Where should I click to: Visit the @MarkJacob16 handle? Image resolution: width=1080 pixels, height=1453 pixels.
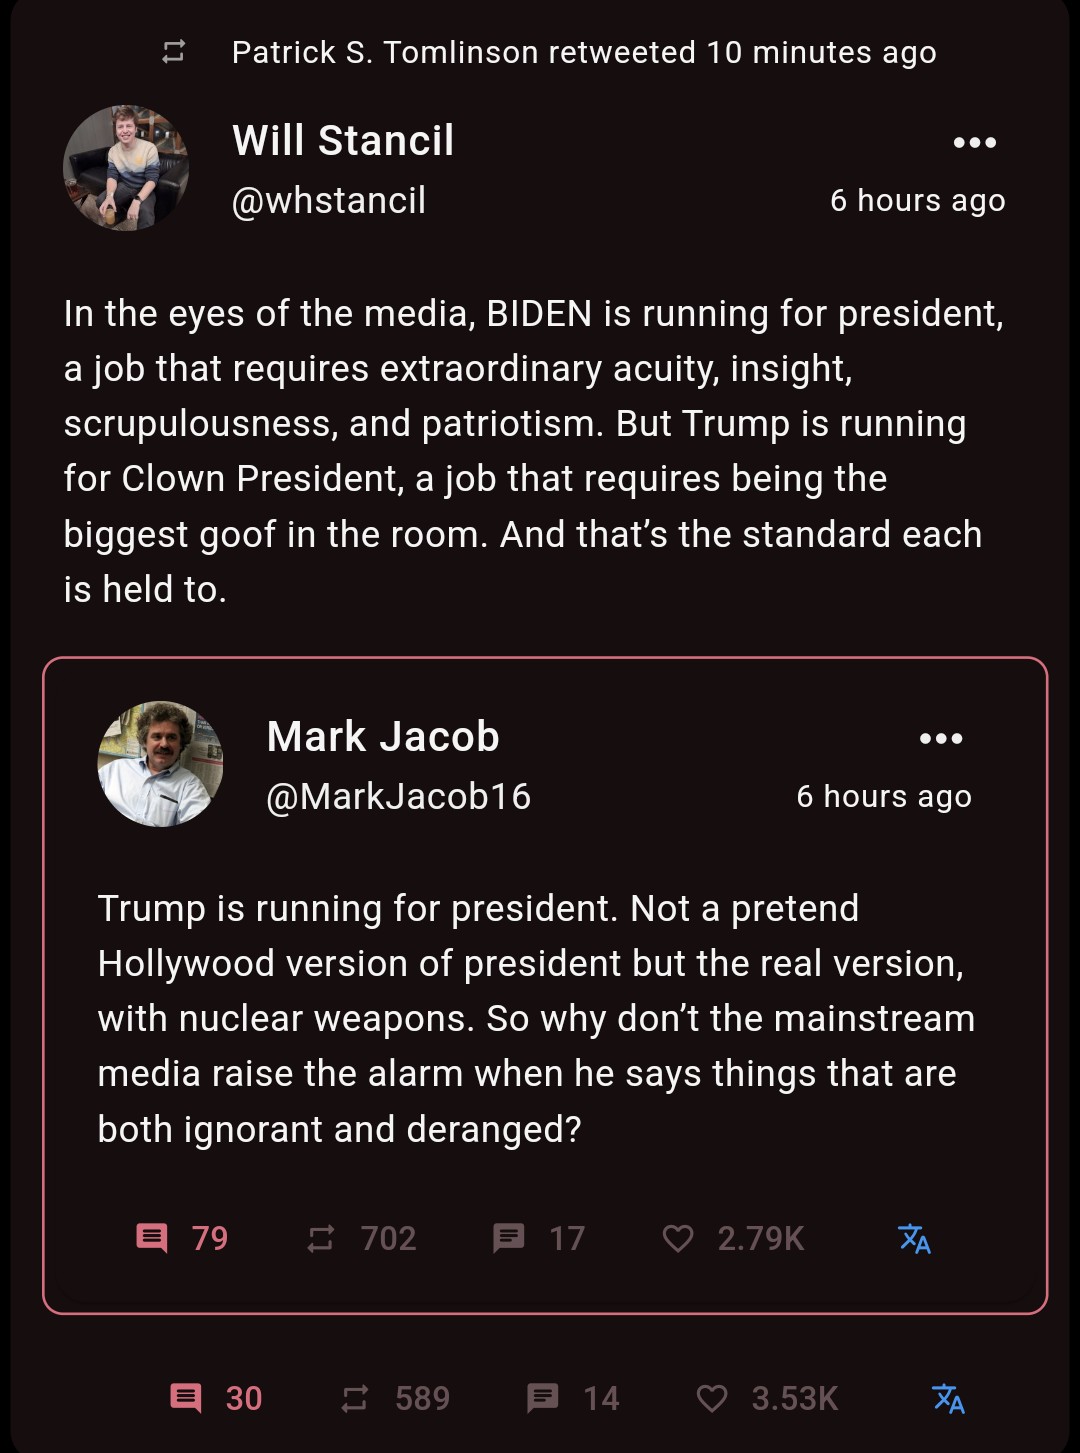399,796
